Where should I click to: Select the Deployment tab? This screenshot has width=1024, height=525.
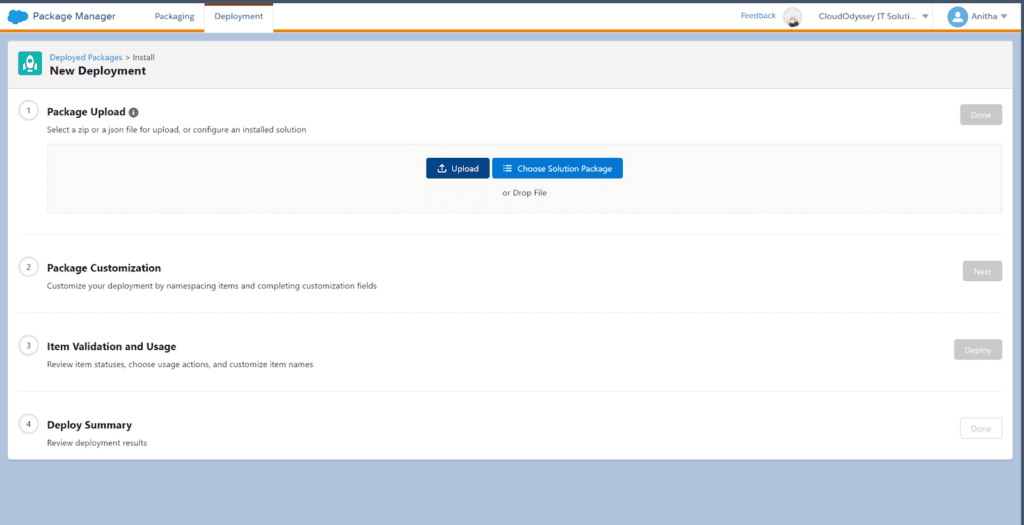(x=238, y=16)
